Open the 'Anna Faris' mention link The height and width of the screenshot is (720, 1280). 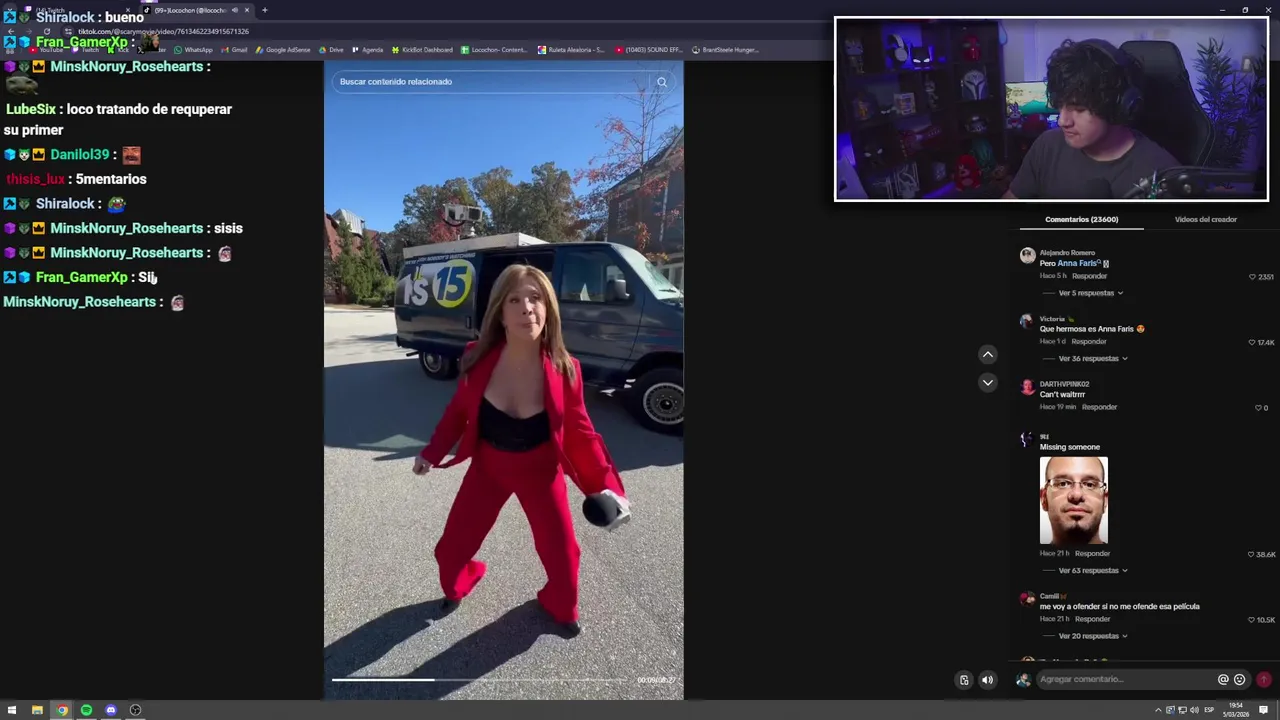tap(1078, 264)
